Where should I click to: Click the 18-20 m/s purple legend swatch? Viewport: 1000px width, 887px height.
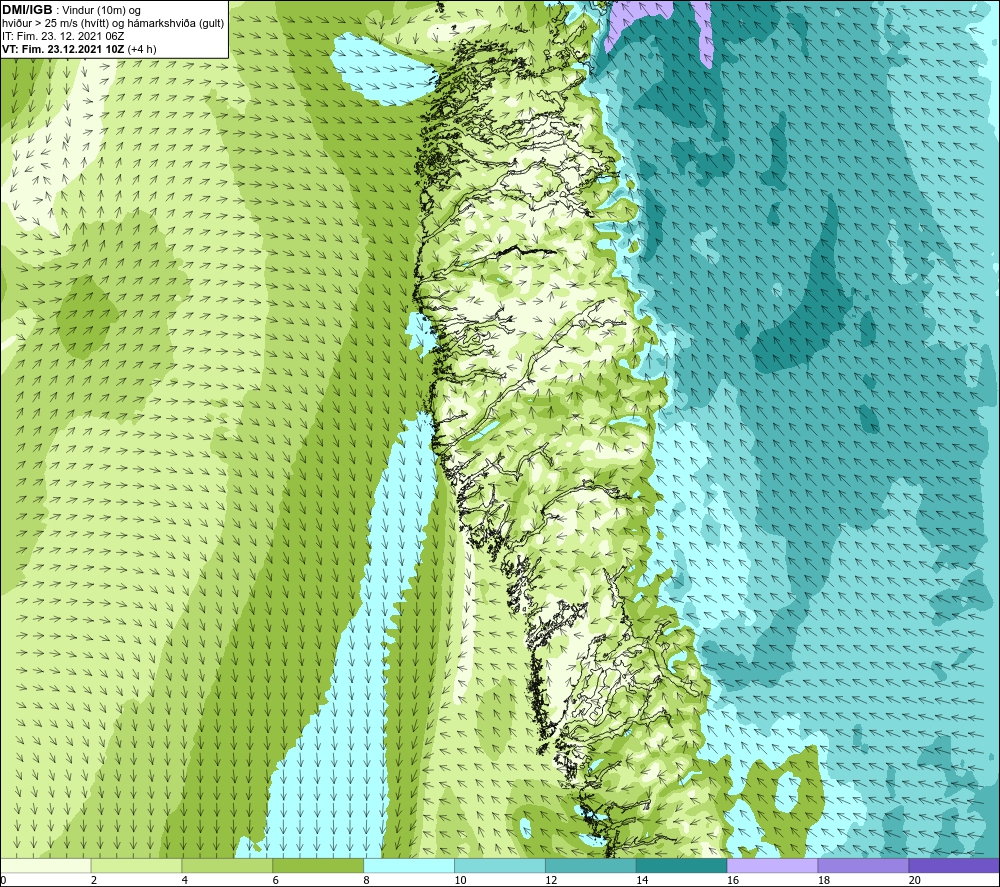click(x=863, y=865)
